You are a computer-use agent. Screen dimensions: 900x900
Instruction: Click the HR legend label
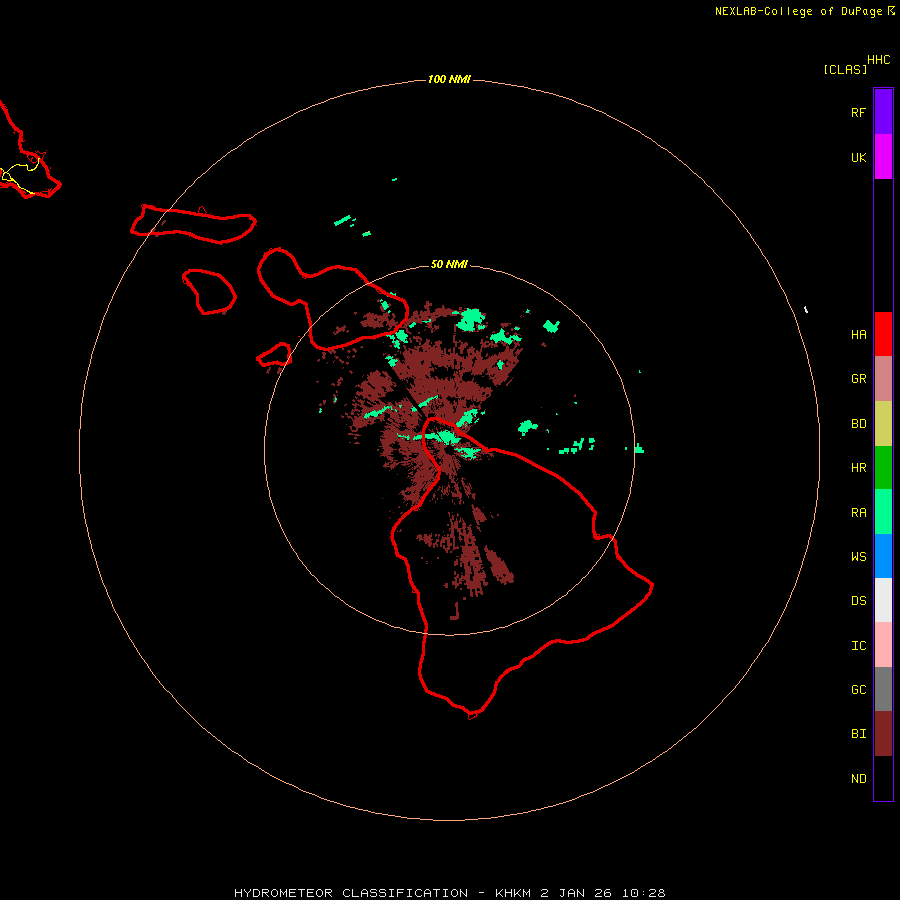(858, 468)
